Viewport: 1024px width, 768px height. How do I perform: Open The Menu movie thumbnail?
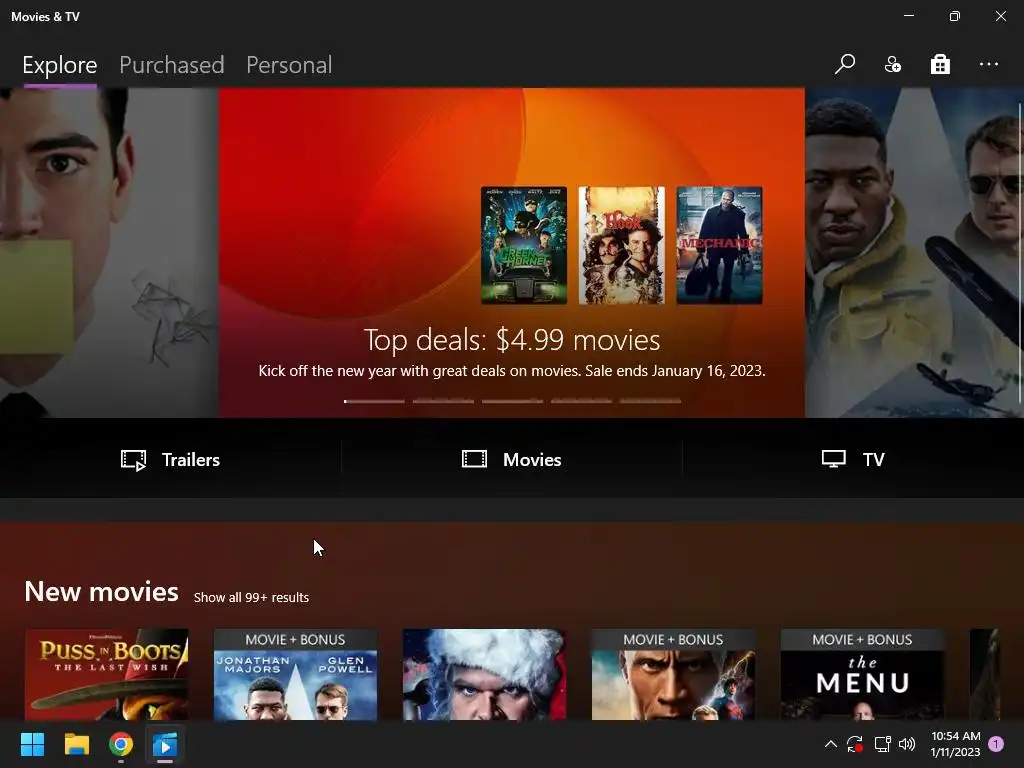pyautogui.click(x=862, y=675)
